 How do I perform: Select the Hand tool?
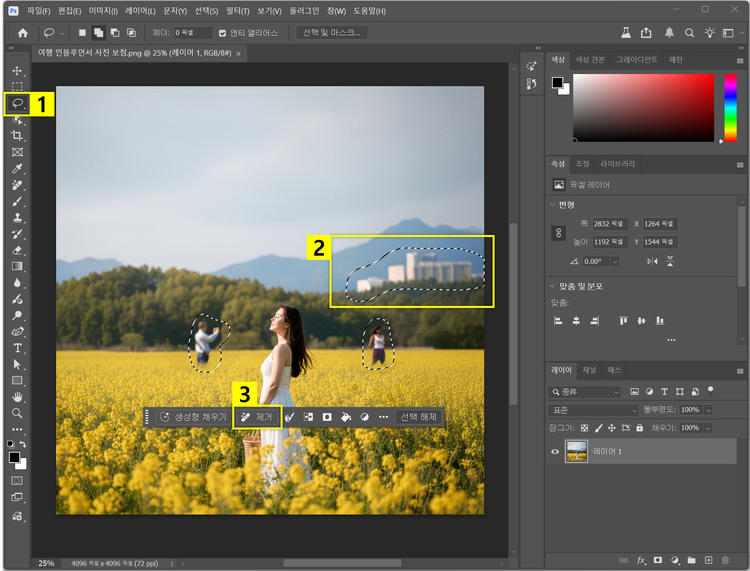click(x=17, y=396)
